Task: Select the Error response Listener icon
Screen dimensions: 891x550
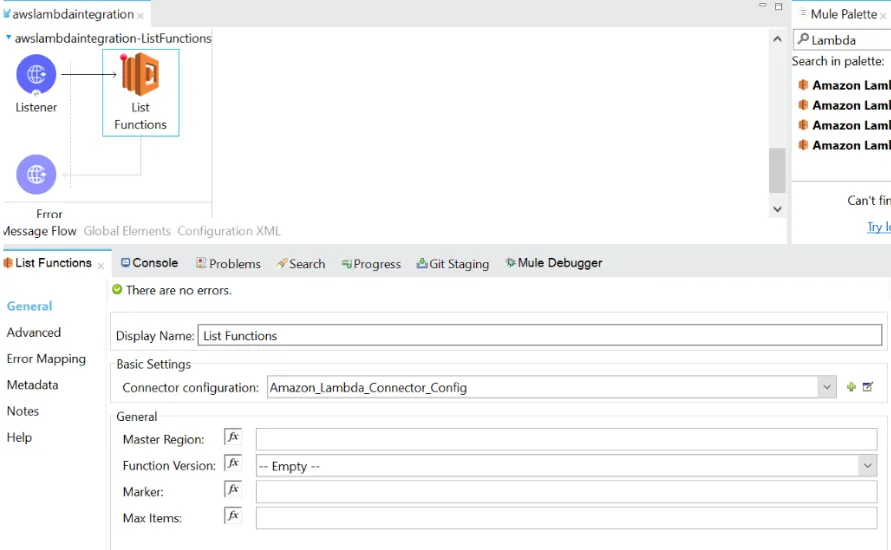Action: click(x=36, y=174)
